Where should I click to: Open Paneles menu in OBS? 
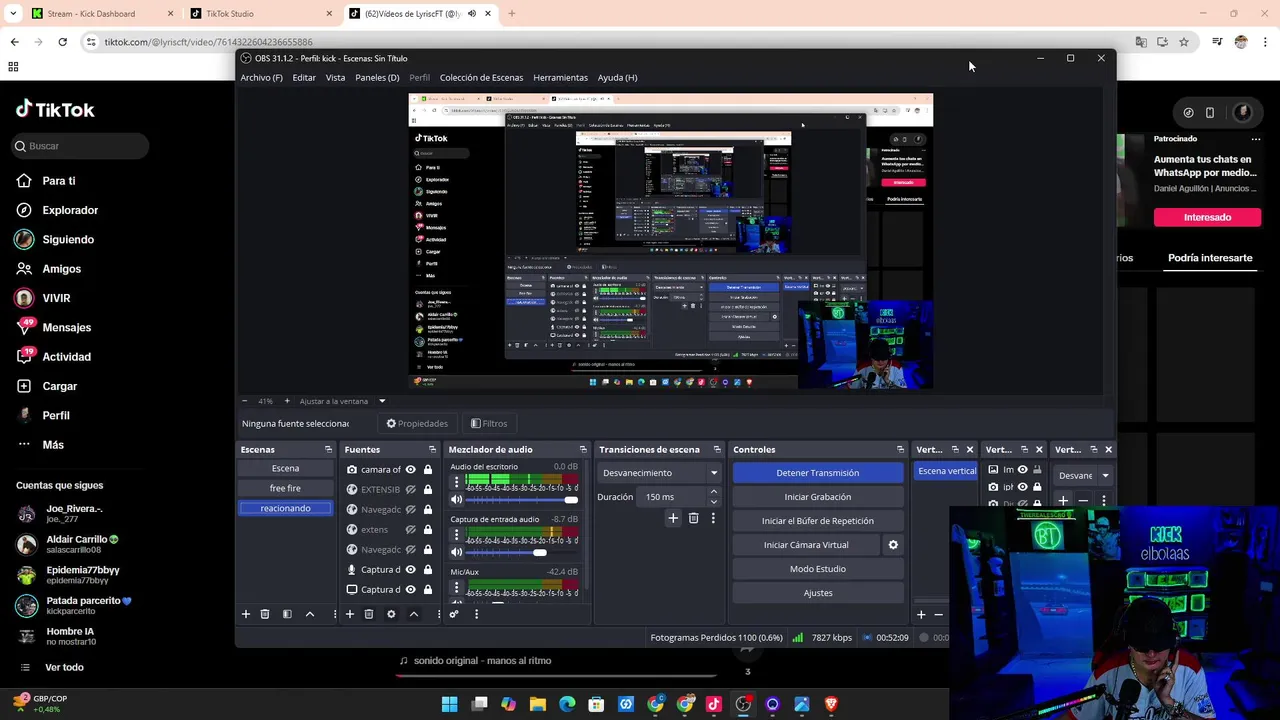[x=377, y=77]
